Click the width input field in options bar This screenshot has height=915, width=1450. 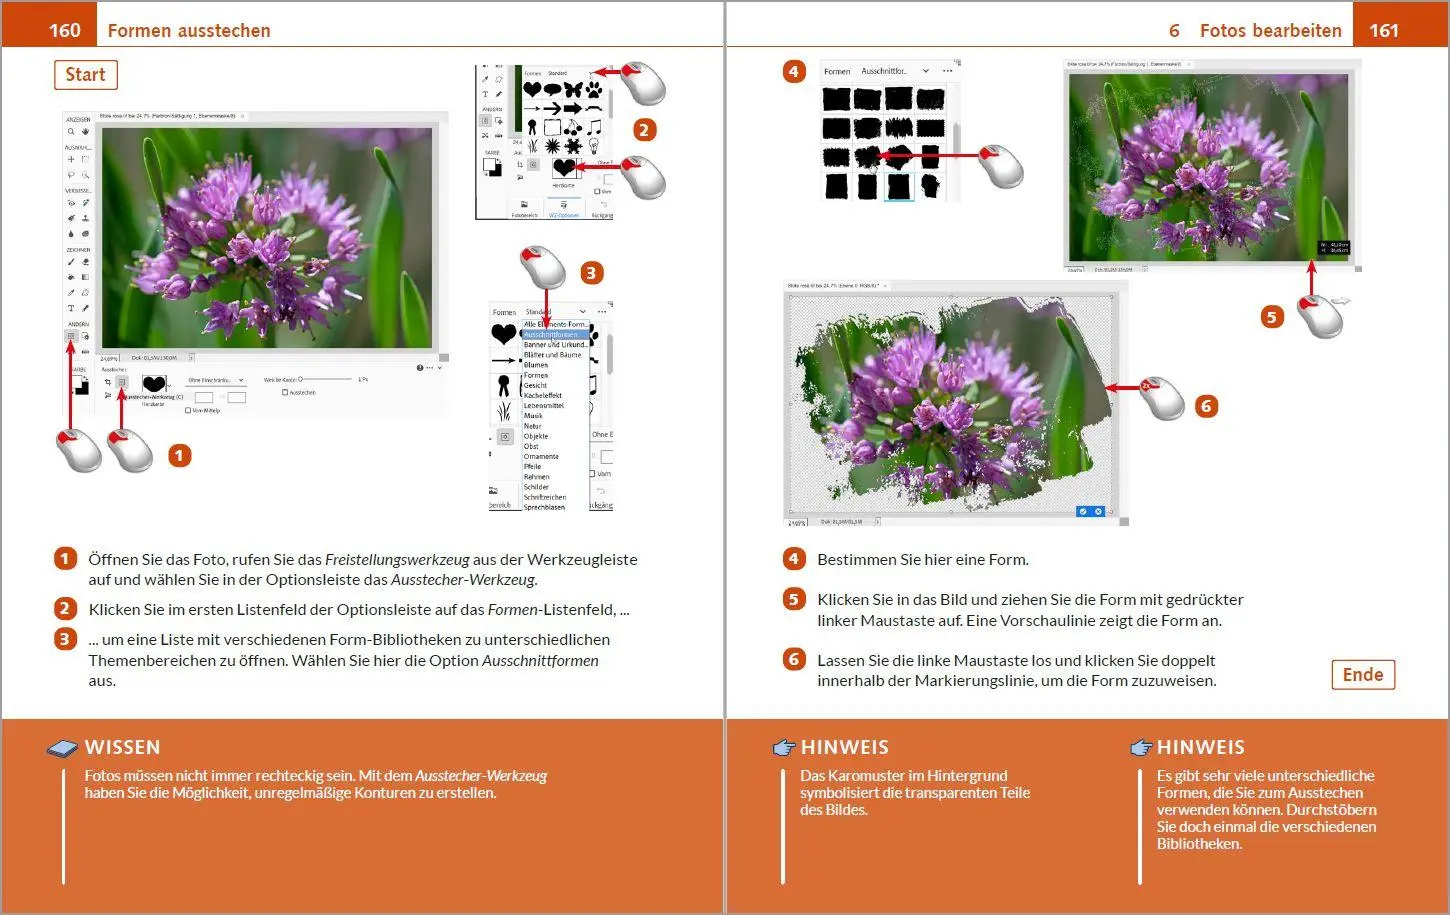coord(204,398)
